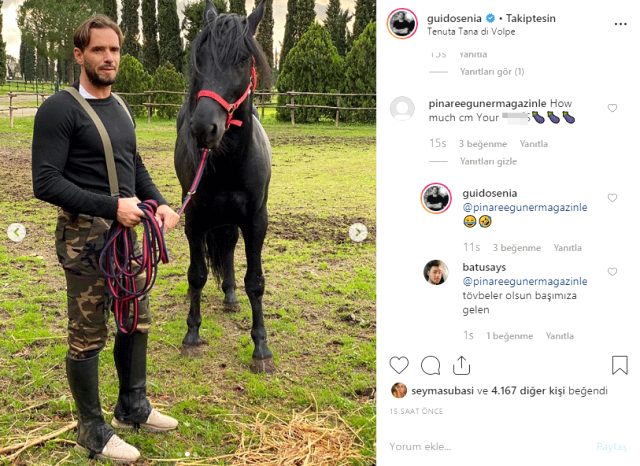Like batusays's reply heart
Viewport: 640px width, 466px height.
(x=612, y=272)
